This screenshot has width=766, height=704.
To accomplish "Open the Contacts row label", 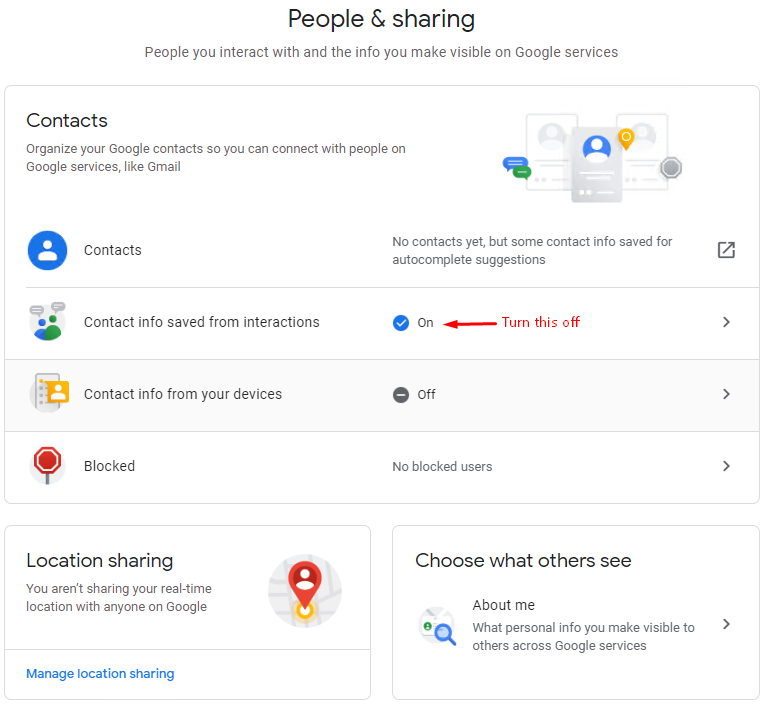I will pos(113,250).
